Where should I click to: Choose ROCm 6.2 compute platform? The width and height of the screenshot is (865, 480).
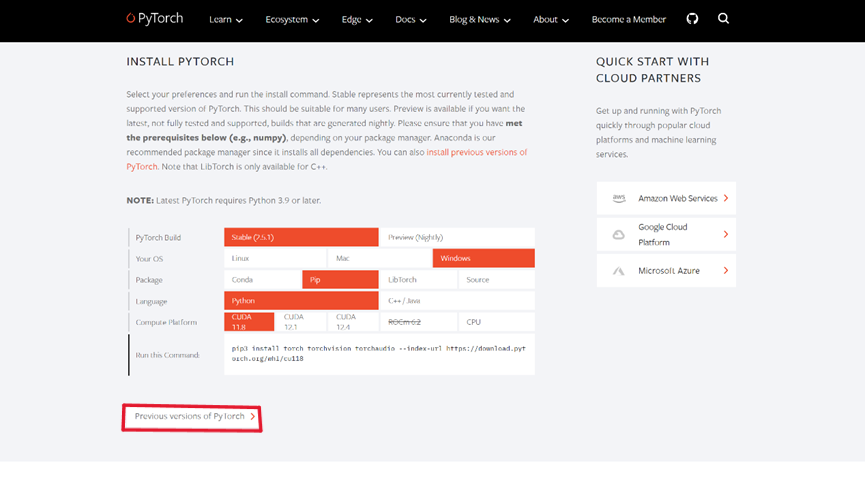(x=418, y=322)
